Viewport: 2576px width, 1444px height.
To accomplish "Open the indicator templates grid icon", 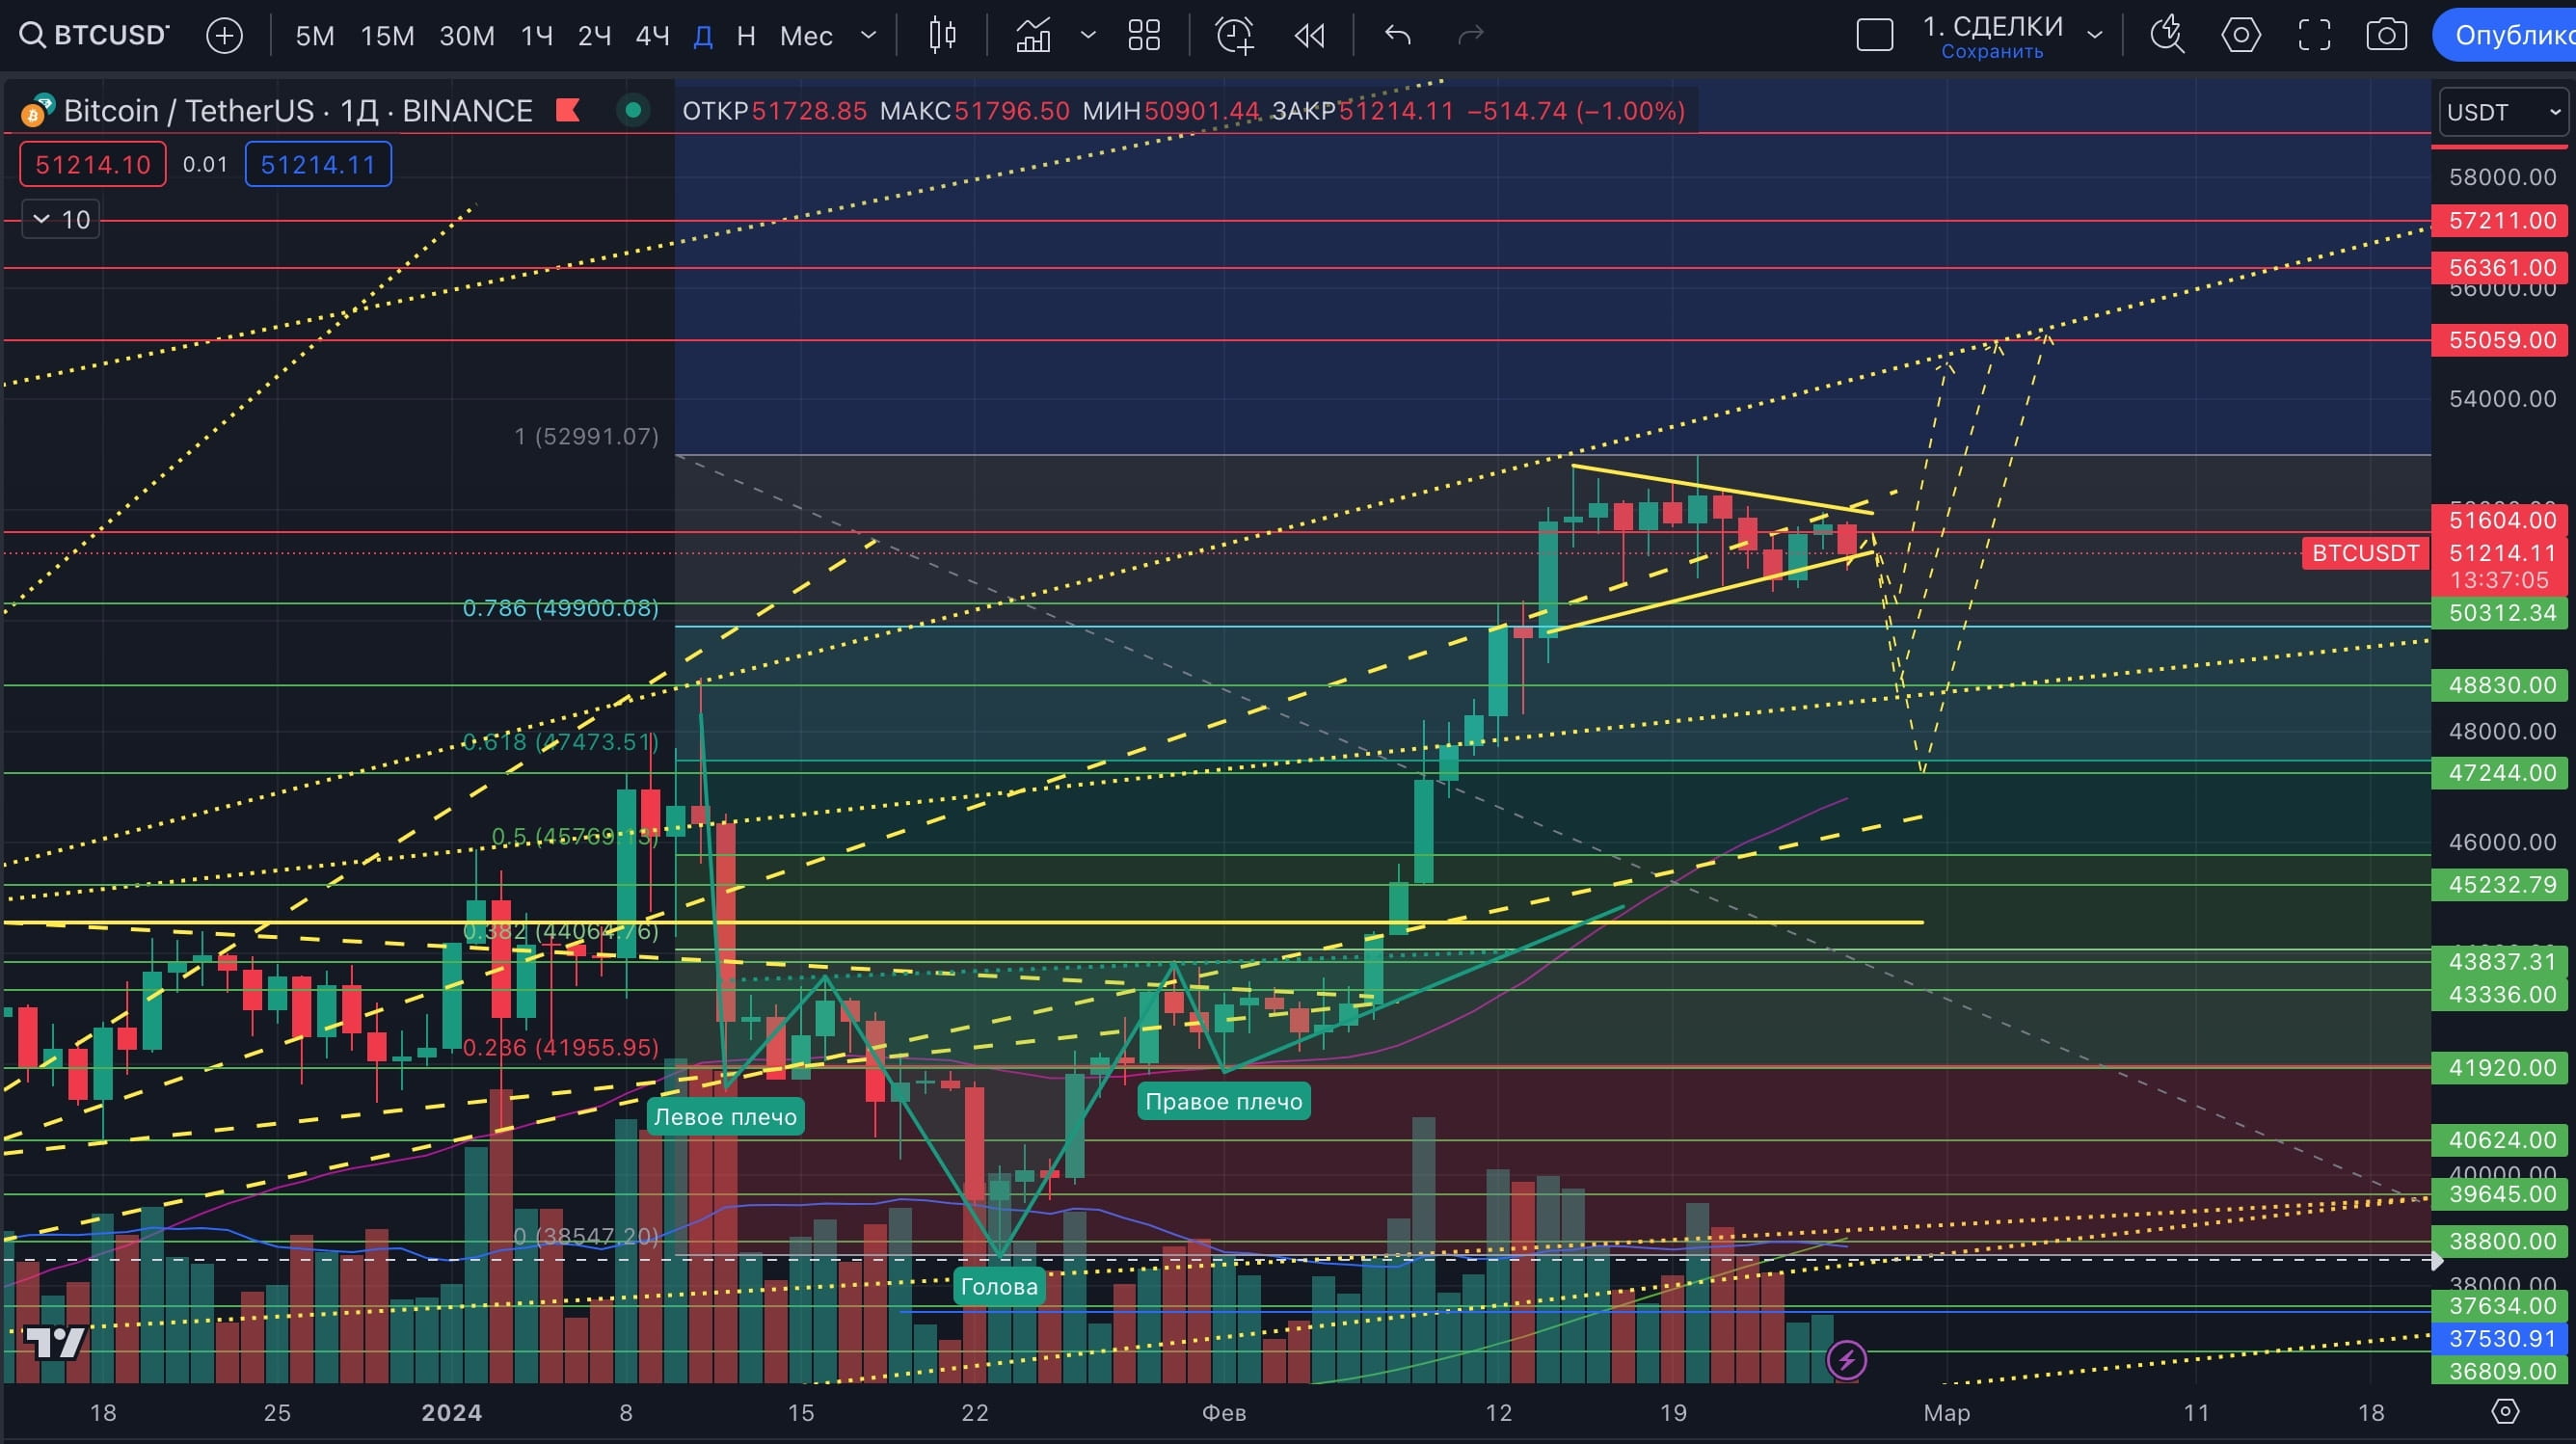I will [x=1143, y=36].
